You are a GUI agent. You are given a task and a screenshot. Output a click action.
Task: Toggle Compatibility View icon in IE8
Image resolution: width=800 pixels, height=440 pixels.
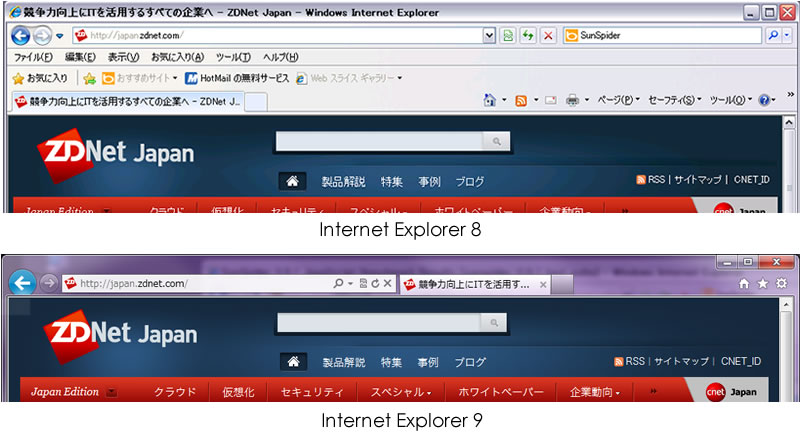click(x=508, y=35)
